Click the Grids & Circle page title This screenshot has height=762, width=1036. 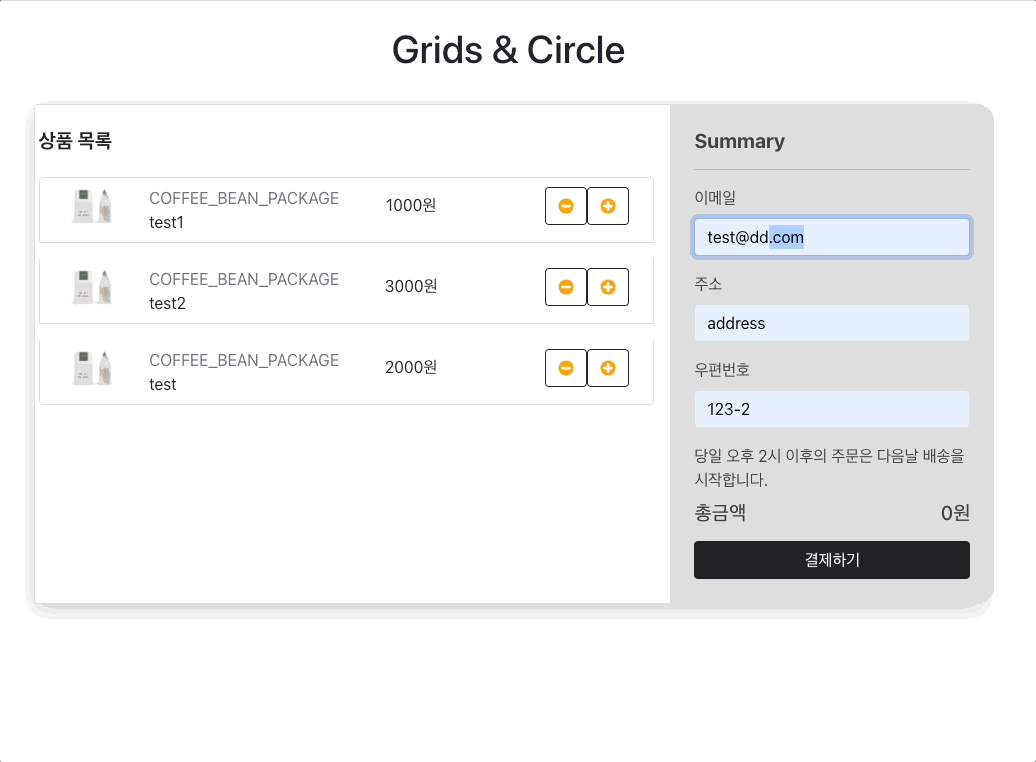[509, 50]
